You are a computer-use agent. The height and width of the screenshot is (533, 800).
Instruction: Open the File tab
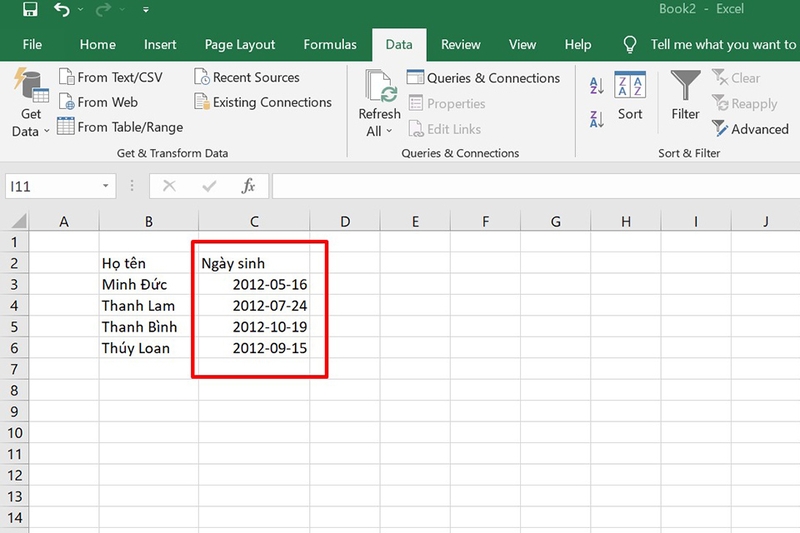(x=32, y=44)
